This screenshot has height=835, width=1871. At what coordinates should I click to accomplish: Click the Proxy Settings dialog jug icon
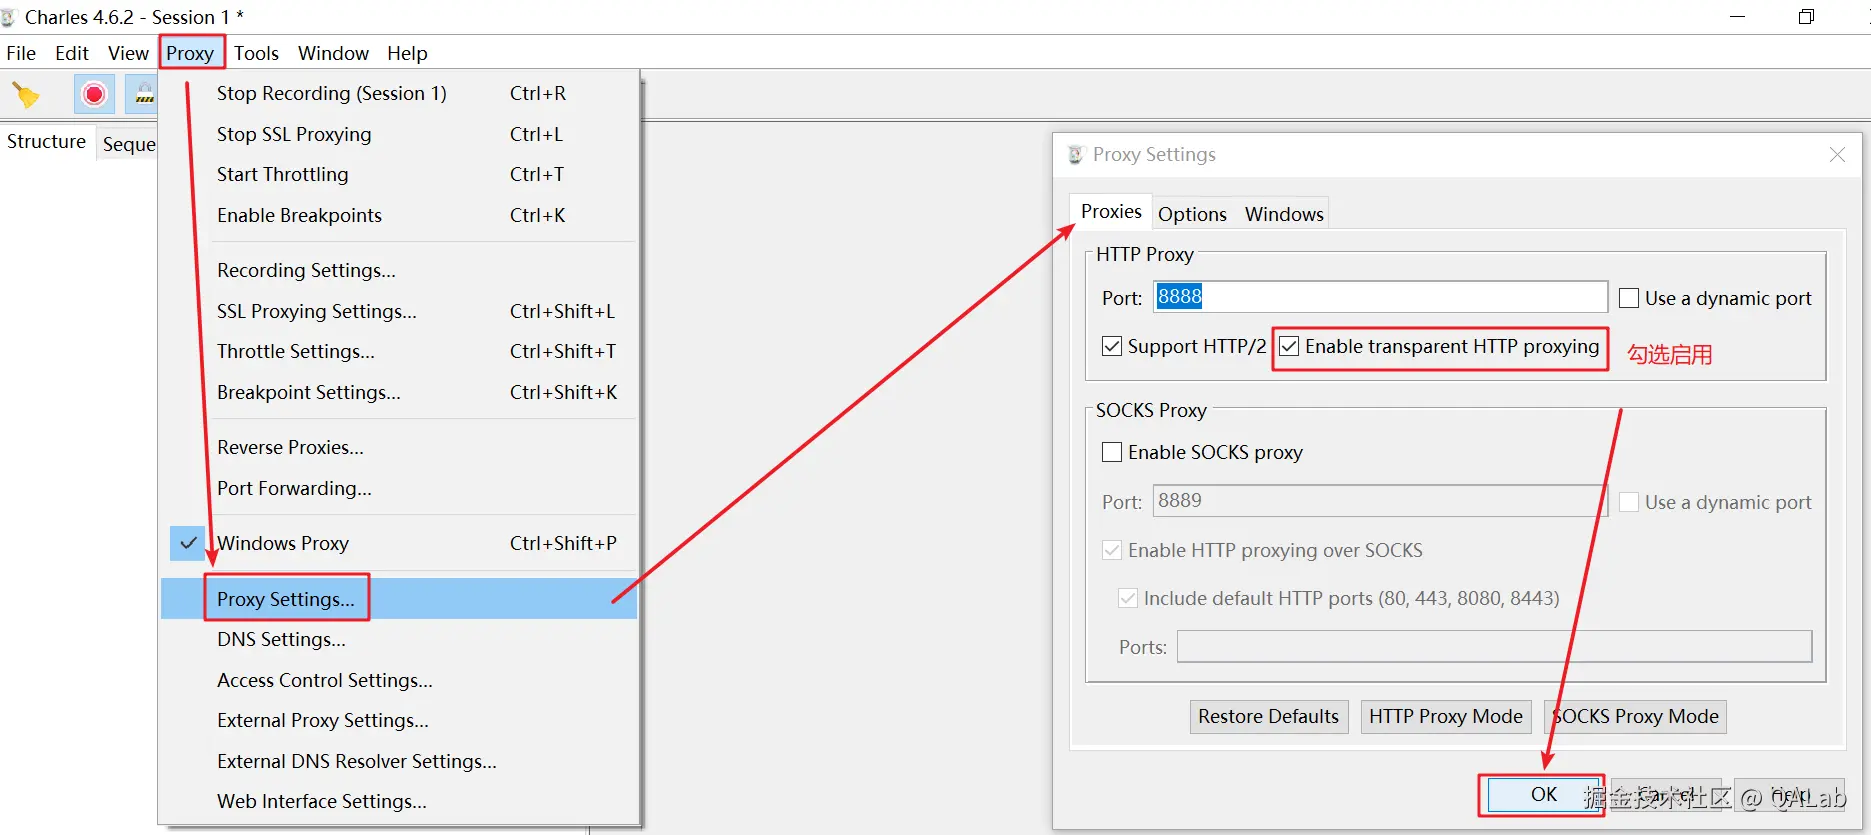(1076, 155)
